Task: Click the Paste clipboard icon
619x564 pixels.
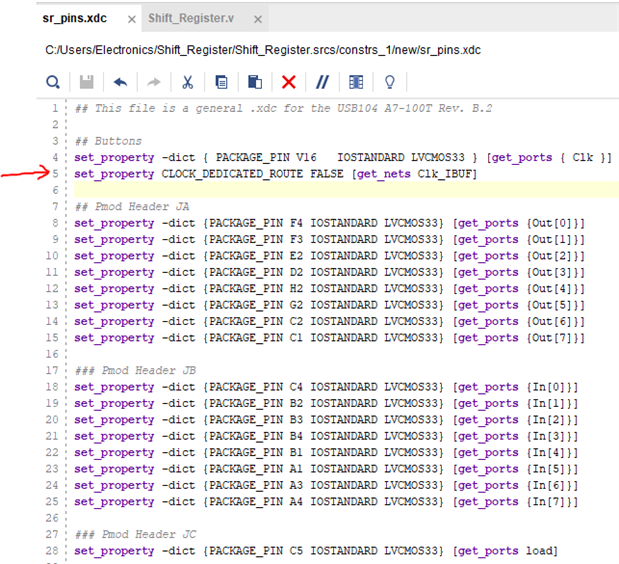Action: pos(255,82)
